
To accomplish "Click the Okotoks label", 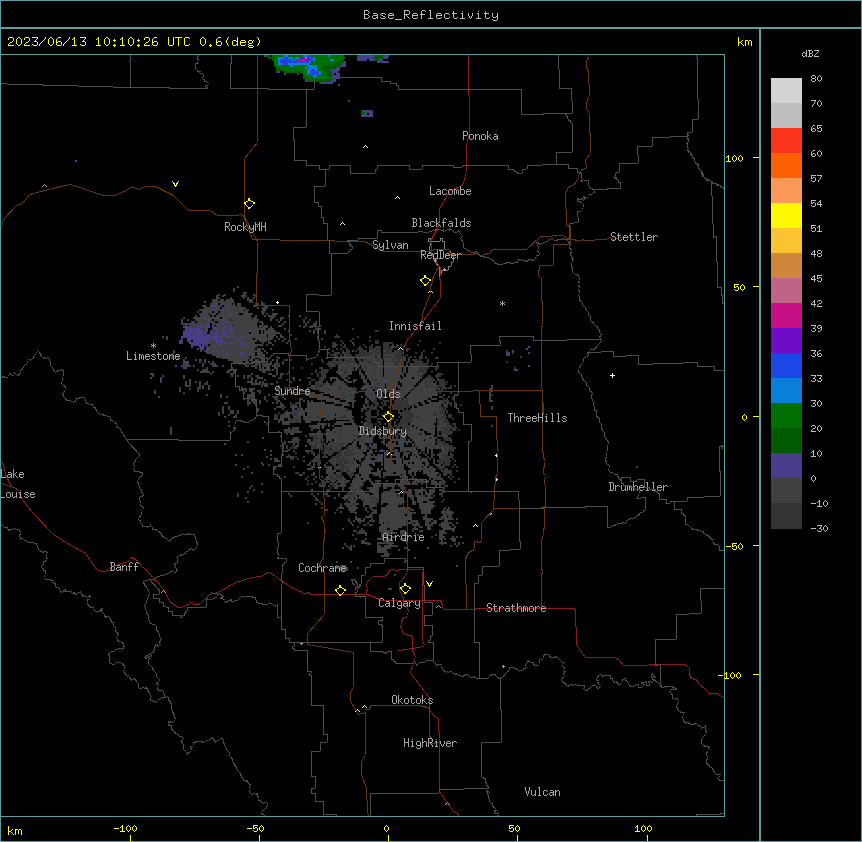I will 412,700.
